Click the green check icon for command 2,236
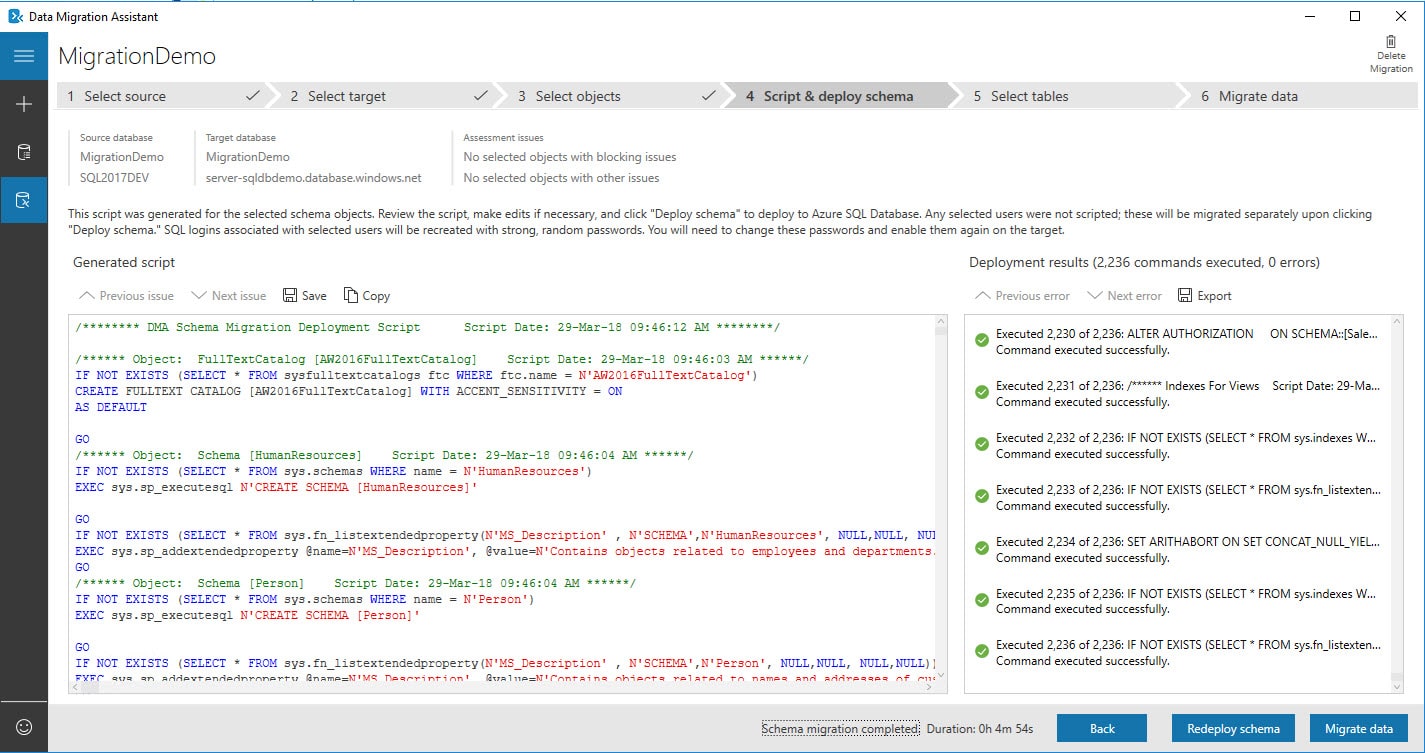The height and width of the screenshot is (753, 1425). (x=982, y=652)
